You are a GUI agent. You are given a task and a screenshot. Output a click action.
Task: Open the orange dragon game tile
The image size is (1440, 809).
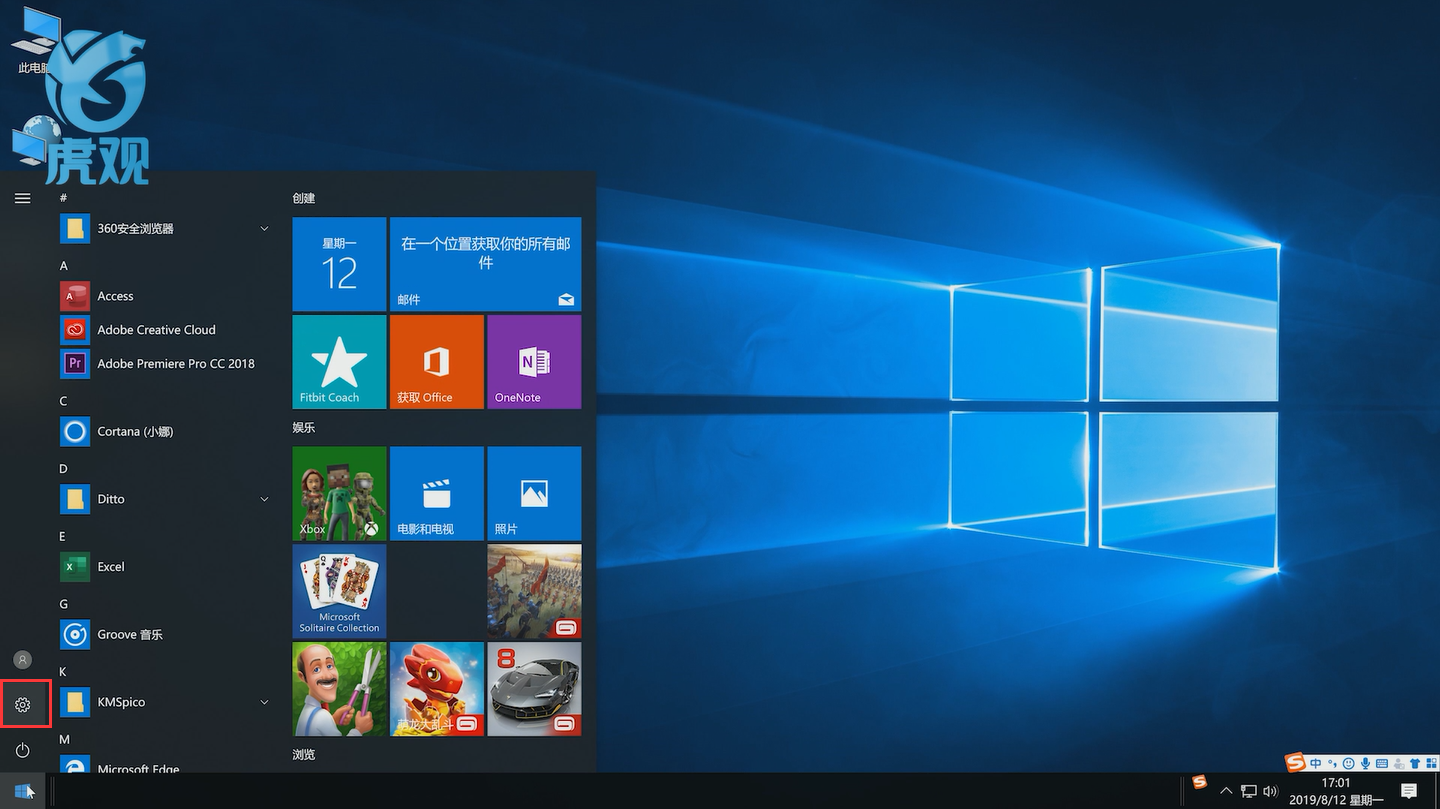[436, 689]
